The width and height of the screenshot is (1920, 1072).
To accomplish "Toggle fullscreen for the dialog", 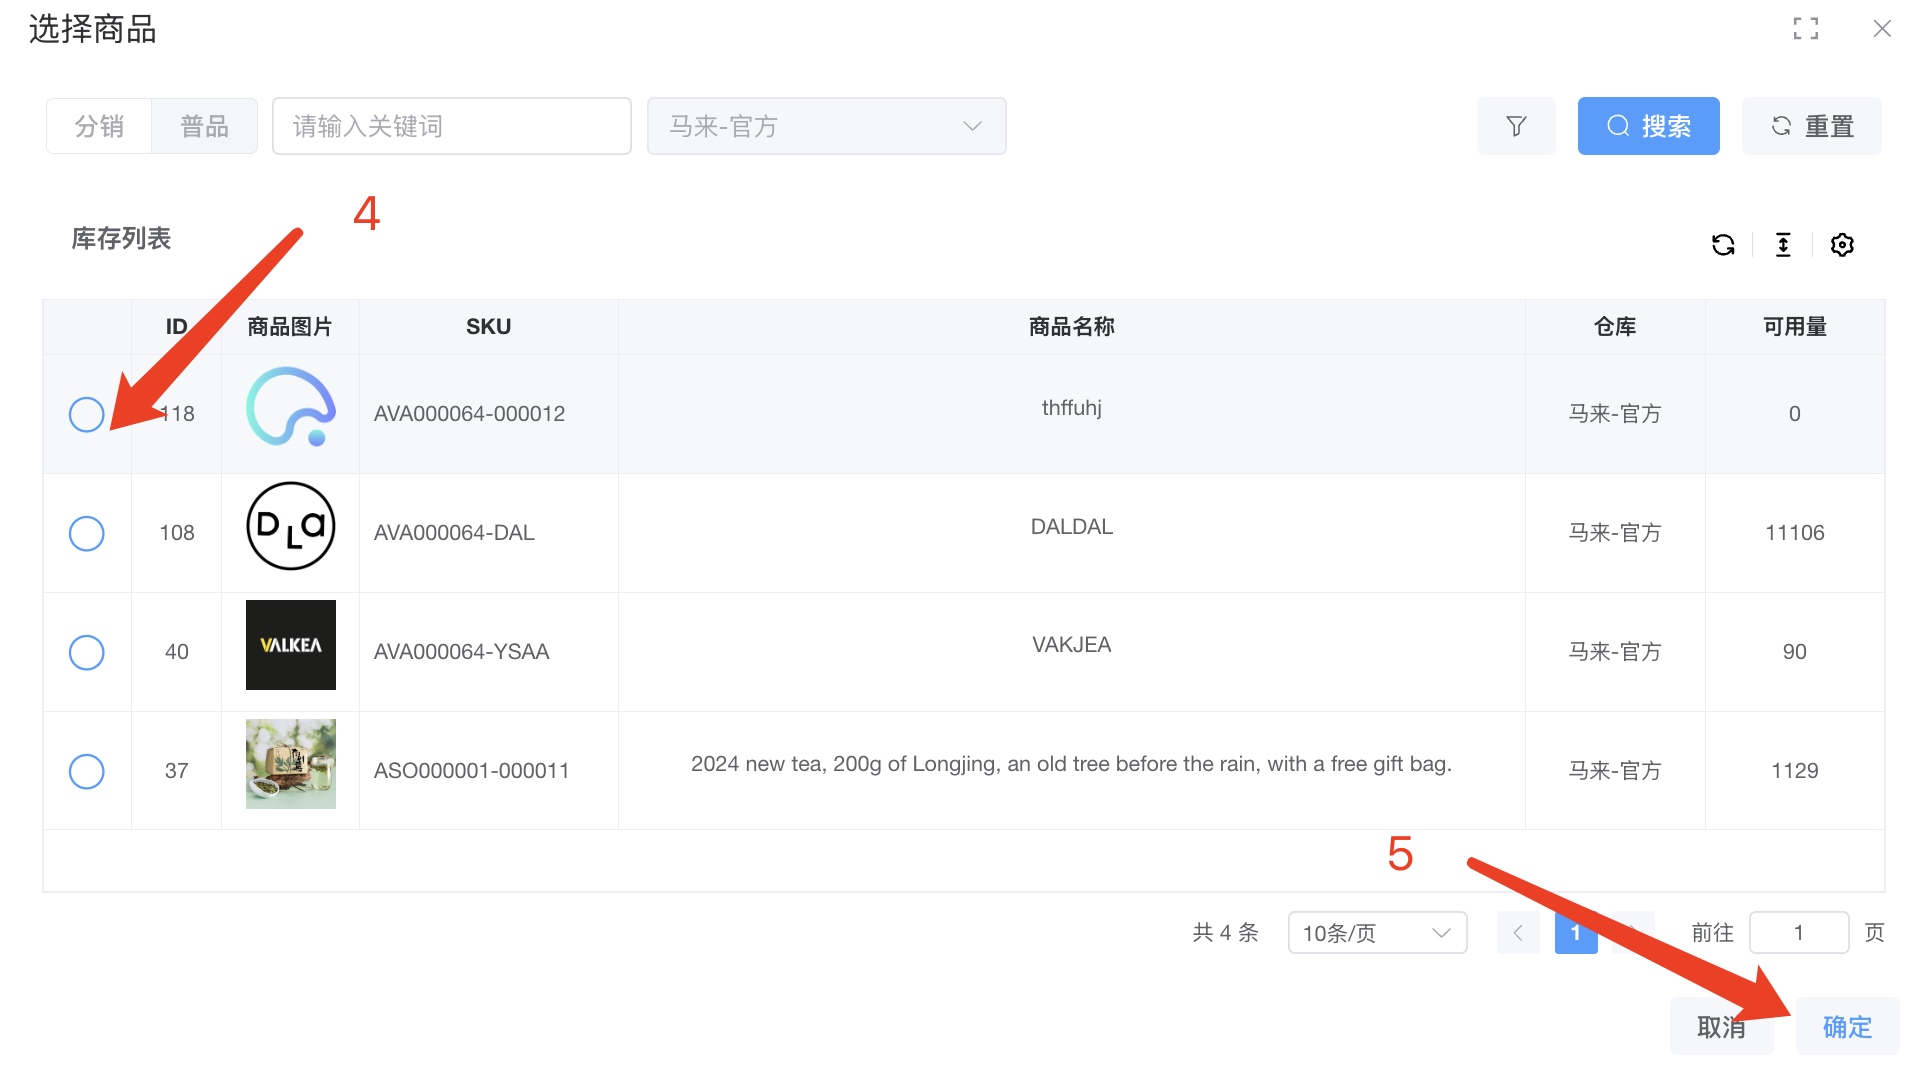I will [1806, 29].
